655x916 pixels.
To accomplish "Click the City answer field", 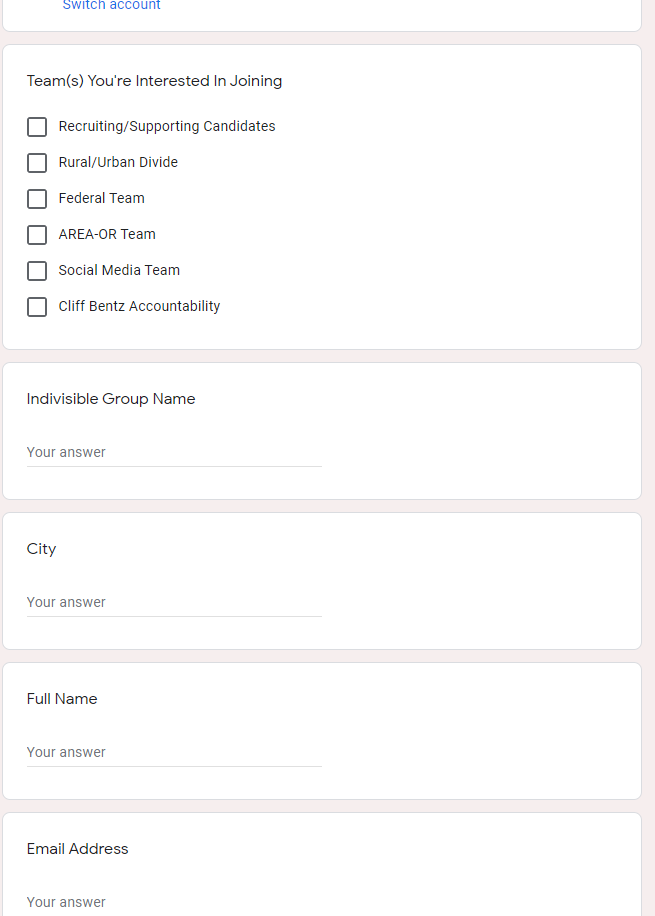I will (x=174, y=603).
